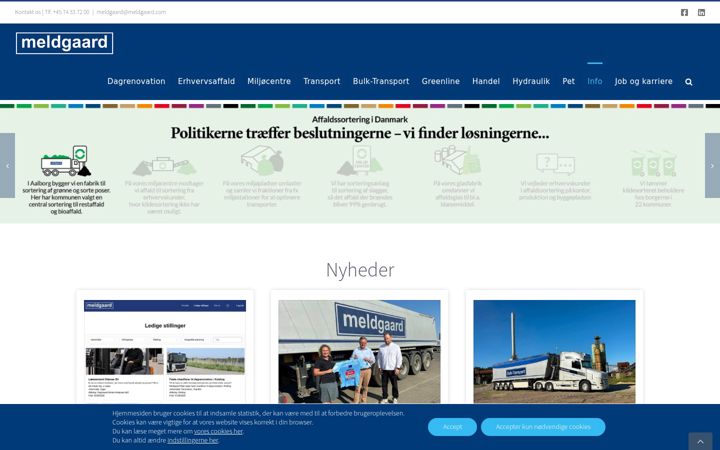This screenshot has width=720, height=450.
Task: Go to the previous slide with the left arrow
Action: click(7, 166)
